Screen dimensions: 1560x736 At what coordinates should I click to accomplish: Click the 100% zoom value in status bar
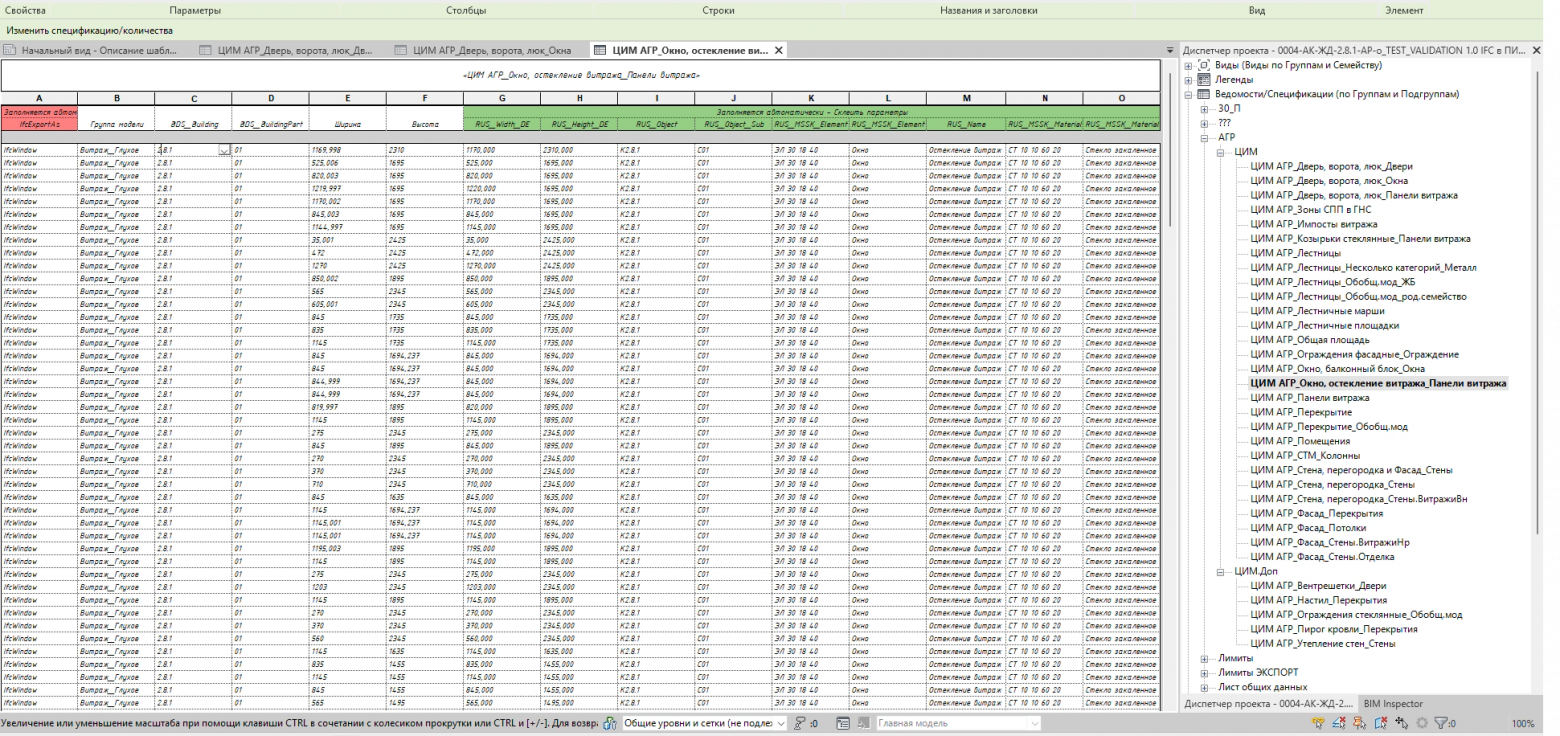[x=1523, y=723]
